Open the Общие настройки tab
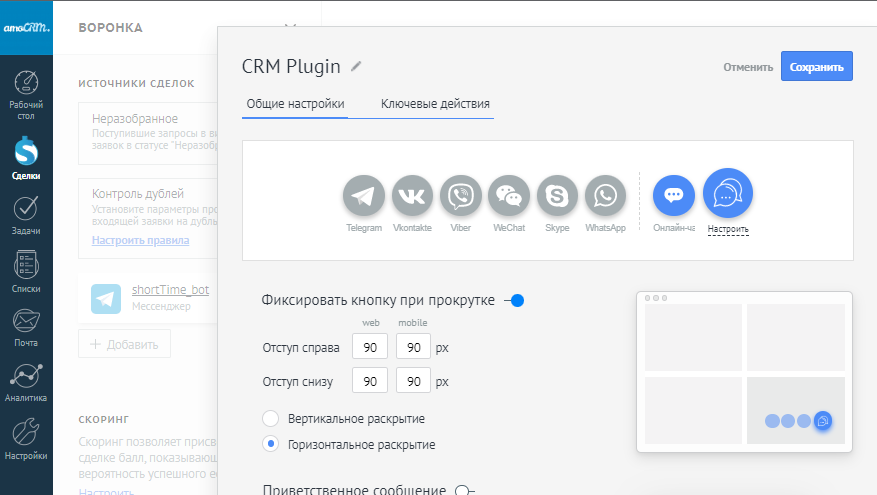 (x=294, y=104)
